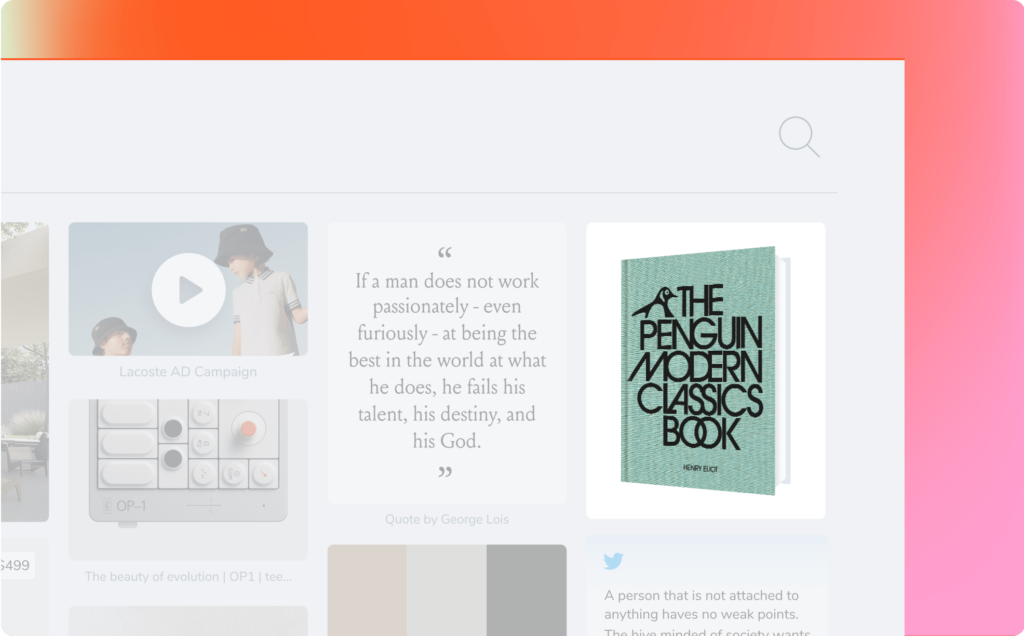
Task: Click the $499 price tag
Action: [x=16, y=565]
